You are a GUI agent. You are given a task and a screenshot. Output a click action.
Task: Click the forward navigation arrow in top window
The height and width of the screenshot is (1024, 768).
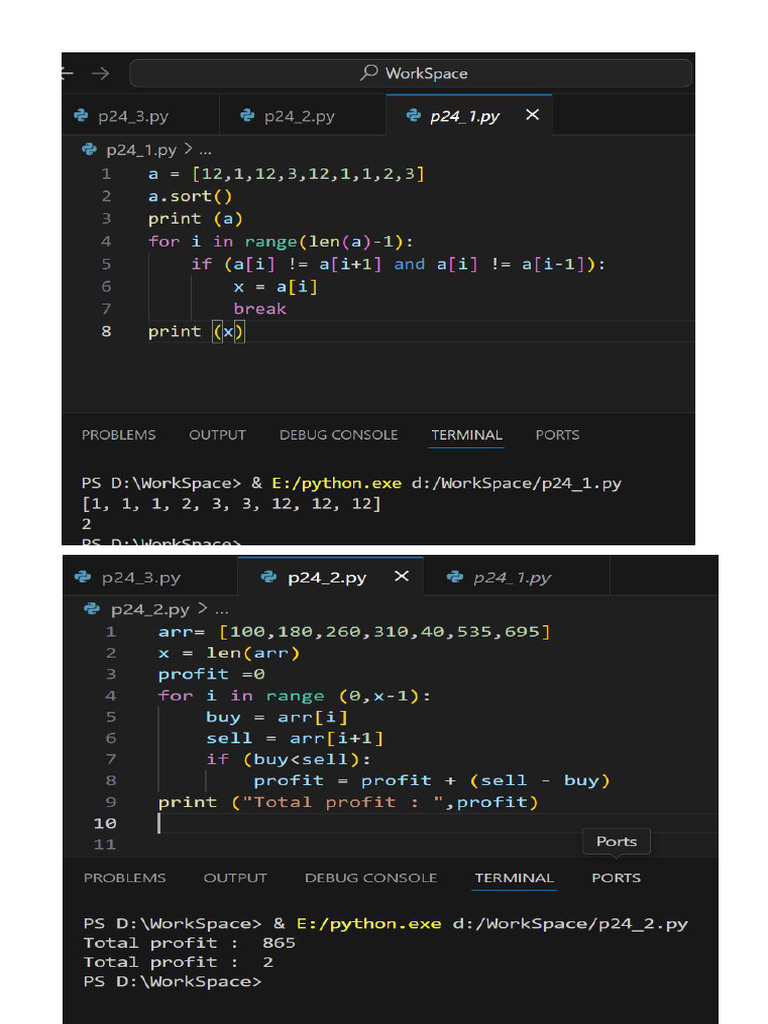pos(101,73)
